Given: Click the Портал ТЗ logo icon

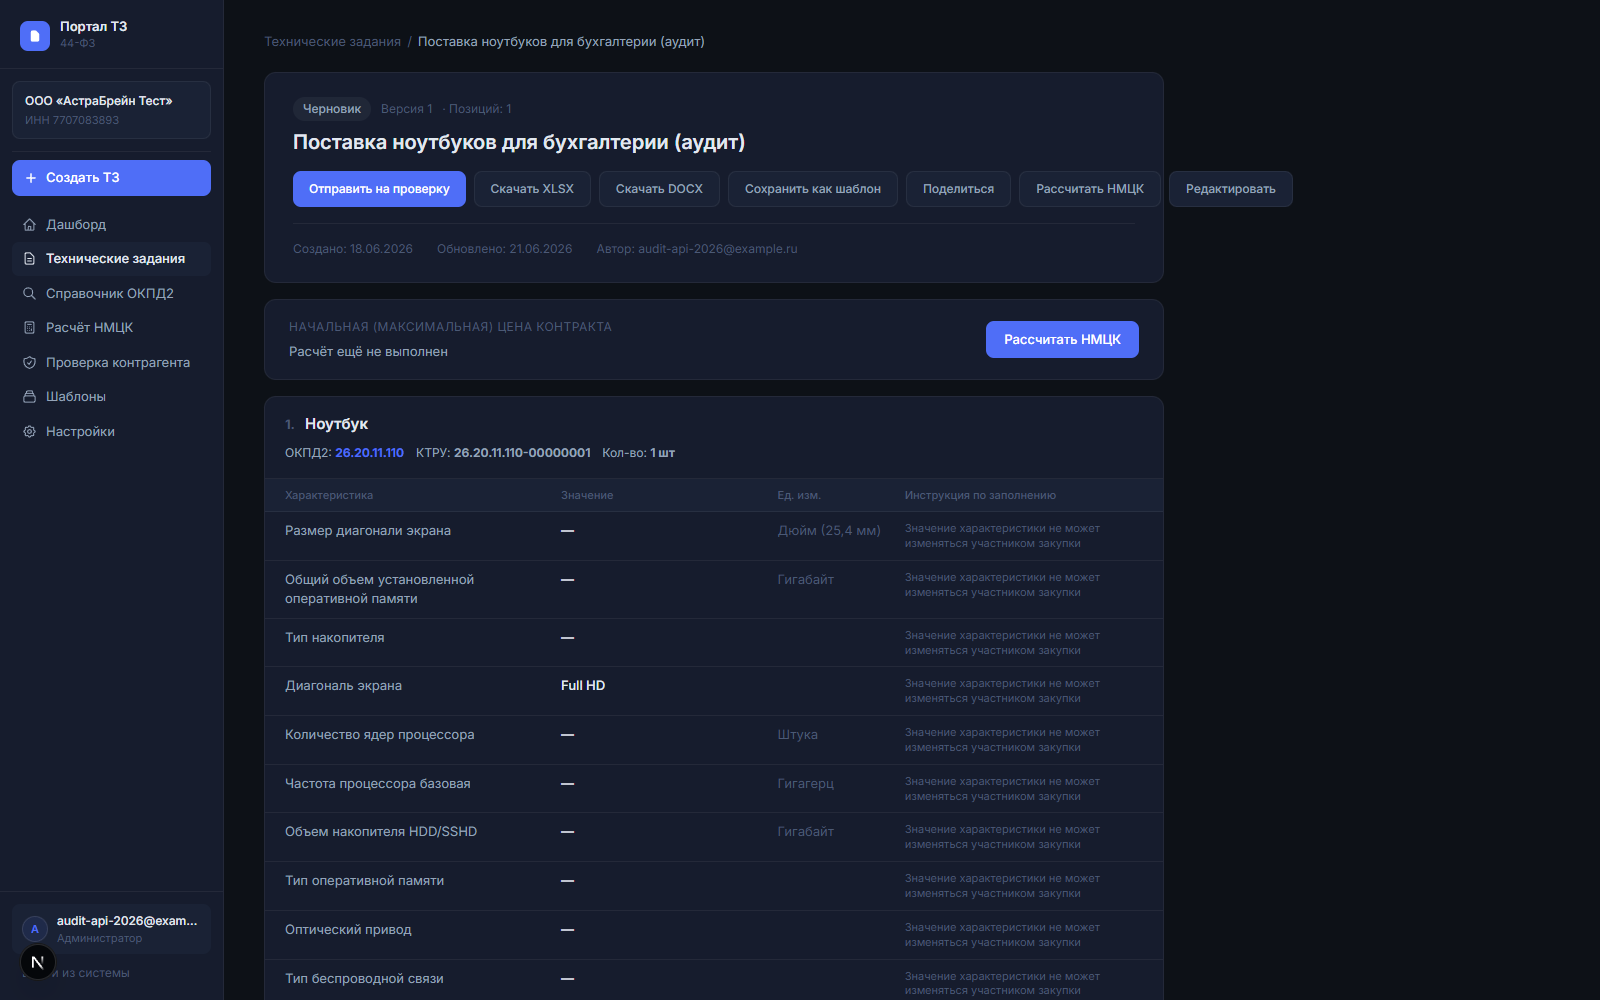Looking at the screenshot, I should click(35, 36).
